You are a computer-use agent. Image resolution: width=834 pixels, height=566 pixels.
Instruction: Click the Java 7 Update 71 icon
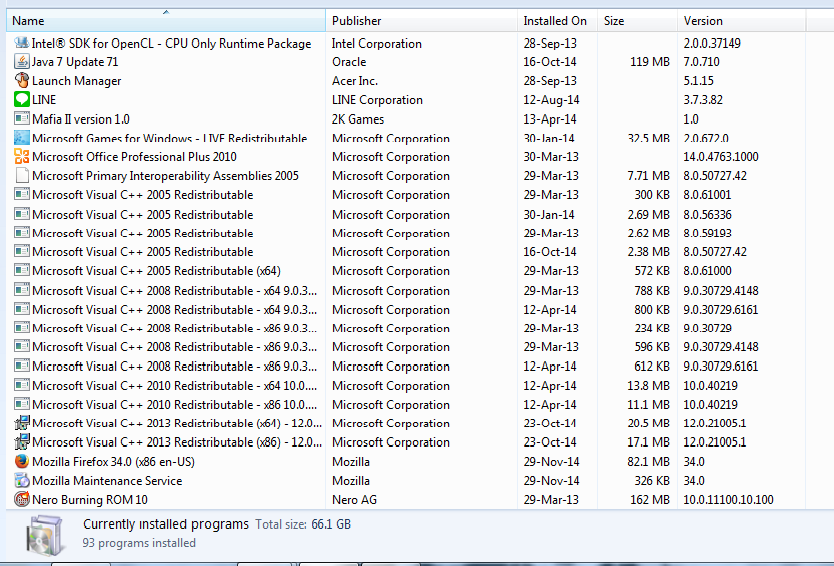pyautogui.click(x=21, y=62)
